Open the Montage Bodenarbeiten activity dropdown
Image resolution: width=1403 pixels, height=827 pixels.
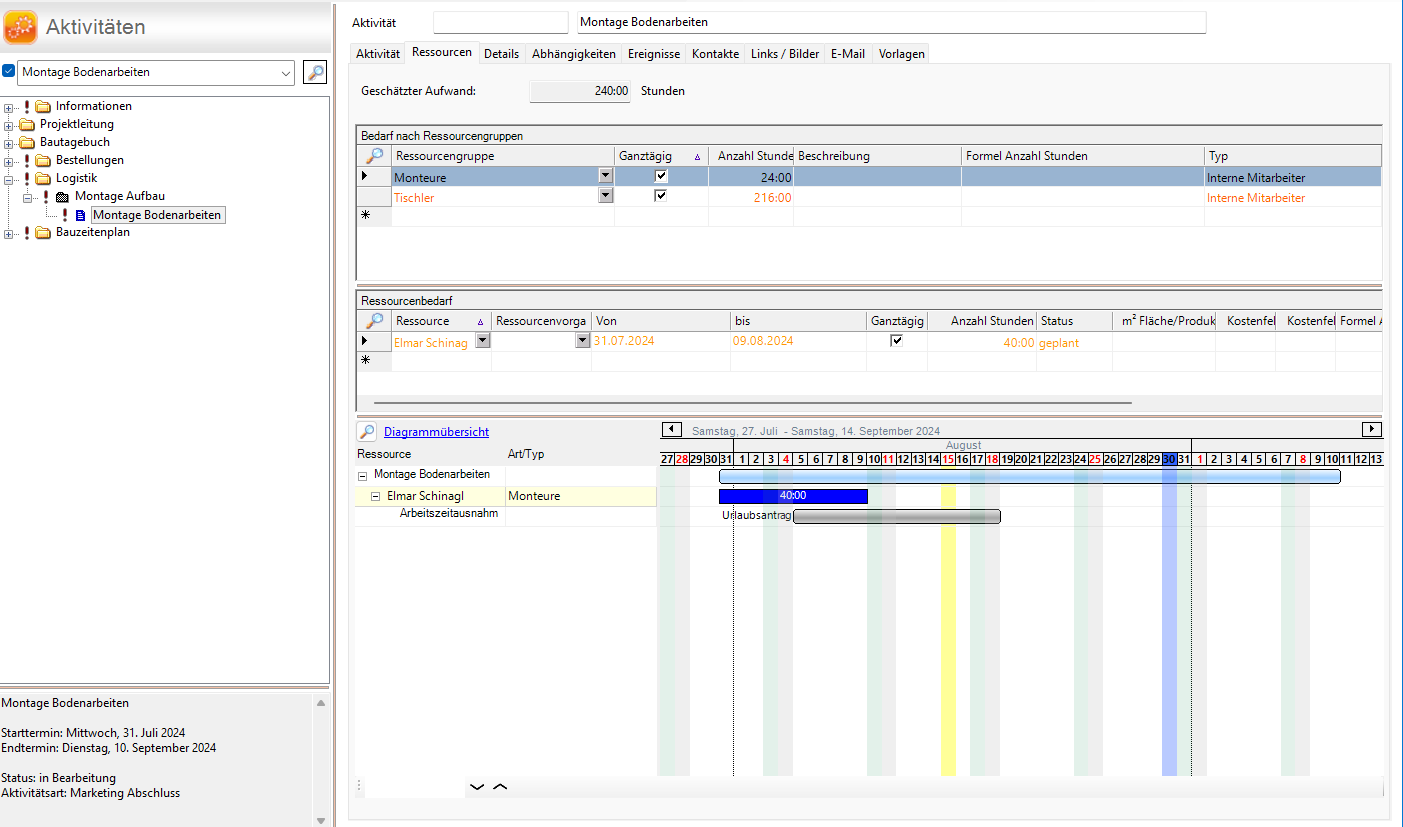[x=287, y=72]
